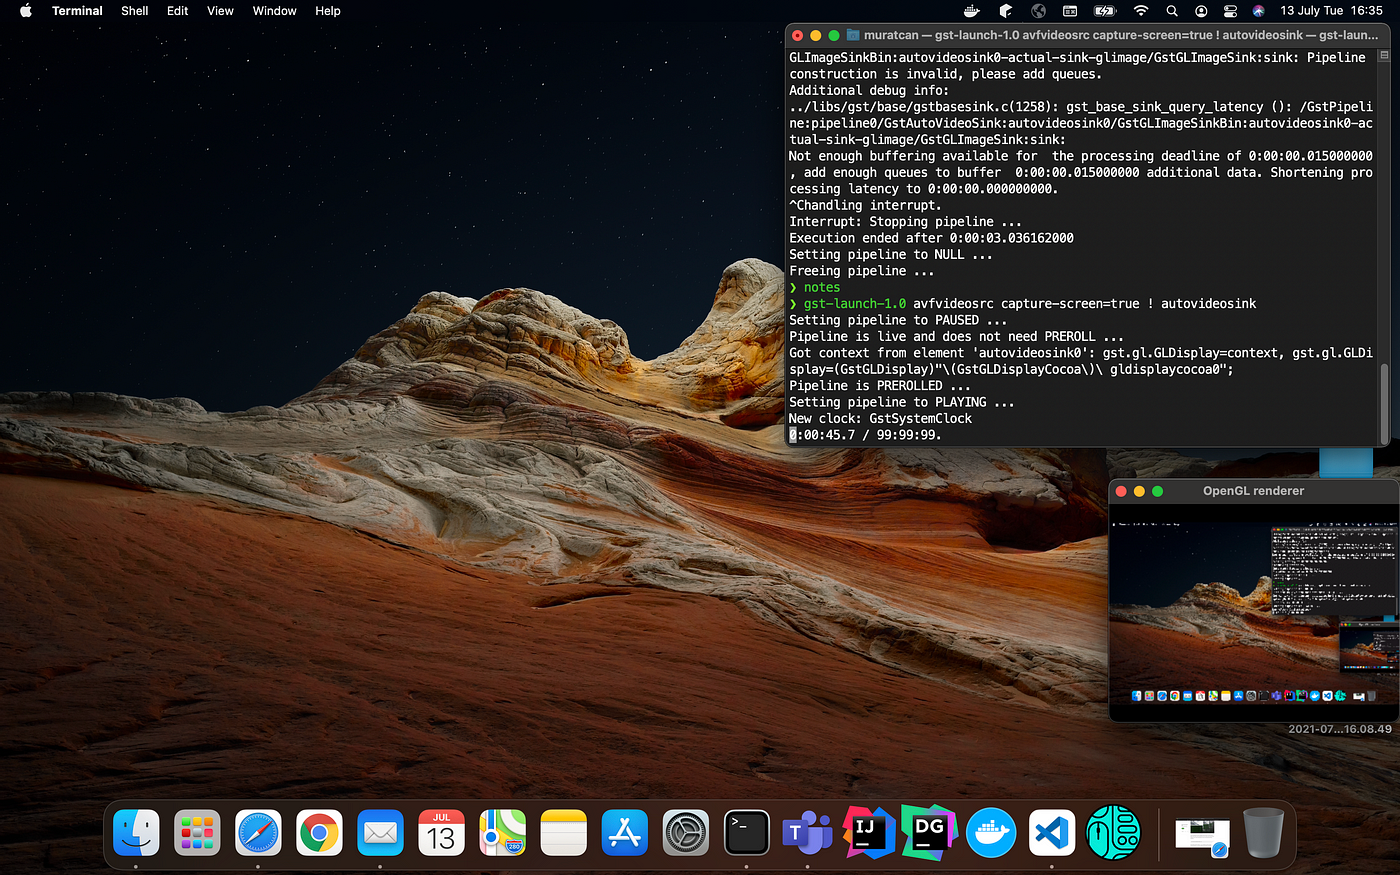
Task: Zoom the OpenGL renderer window with green button
Action: [1158, 491]
